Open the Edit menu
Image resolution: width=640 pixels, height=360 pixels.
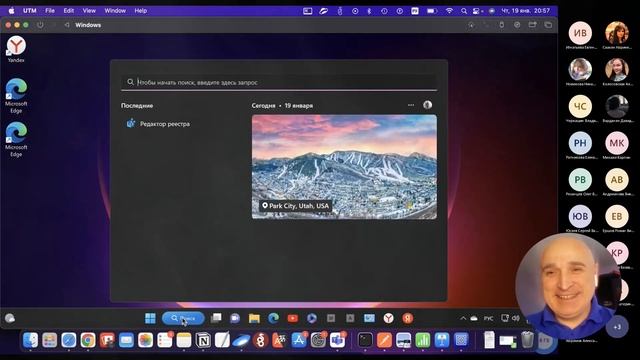[69, 11]
